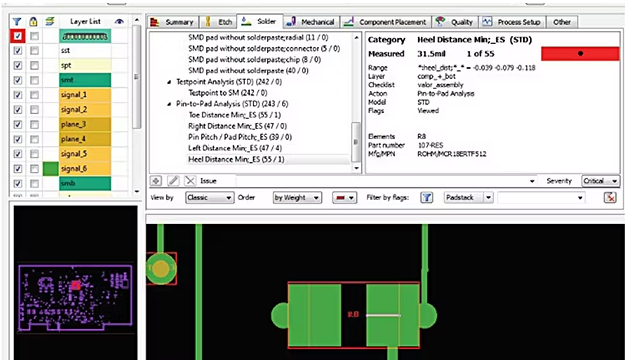Viewport: 625px width, 360px height.
Task: Select Heel Distance Min;_ES (55 / 1)
Action: click(x=236, y=159)
